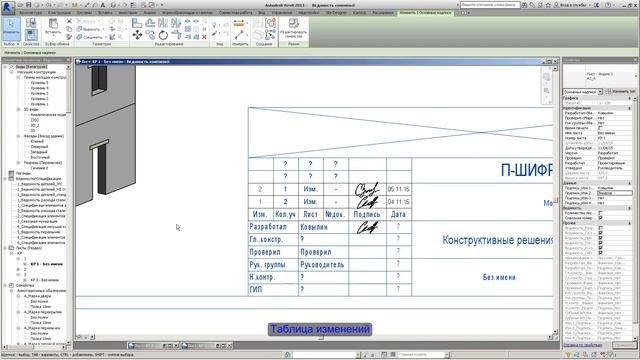Select the Copy tool in the modify panel

(150, 35)
